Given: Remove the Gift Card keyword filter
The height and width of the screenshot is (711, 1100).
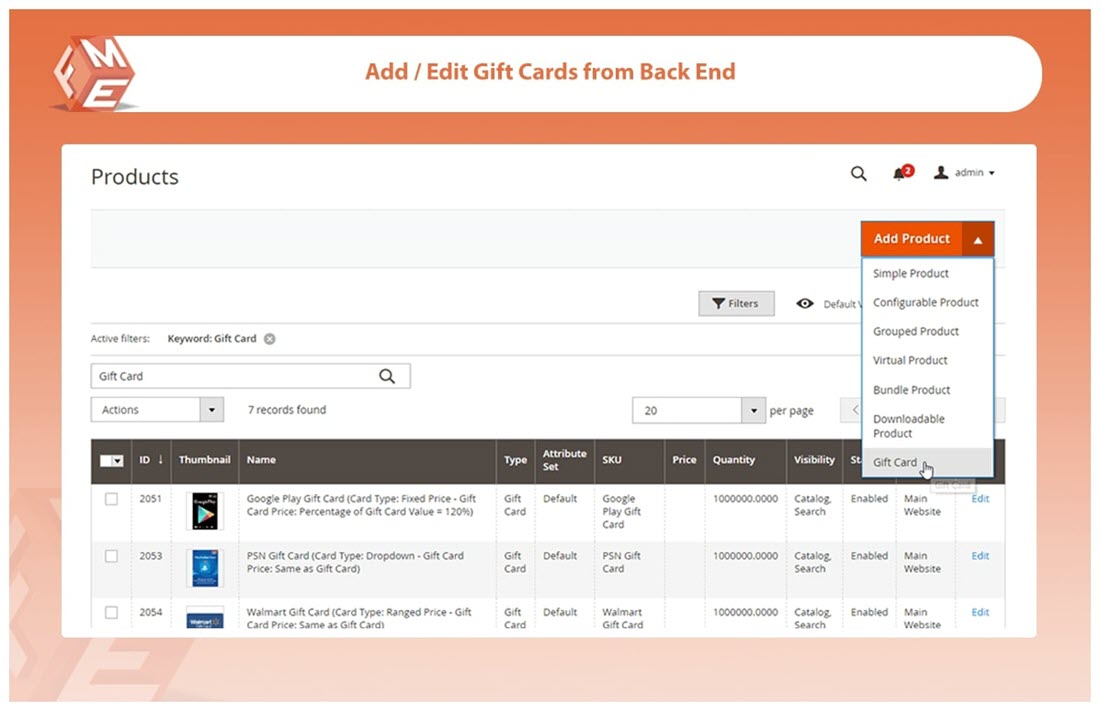Looking at the screenshot, I should pos(270,339).
